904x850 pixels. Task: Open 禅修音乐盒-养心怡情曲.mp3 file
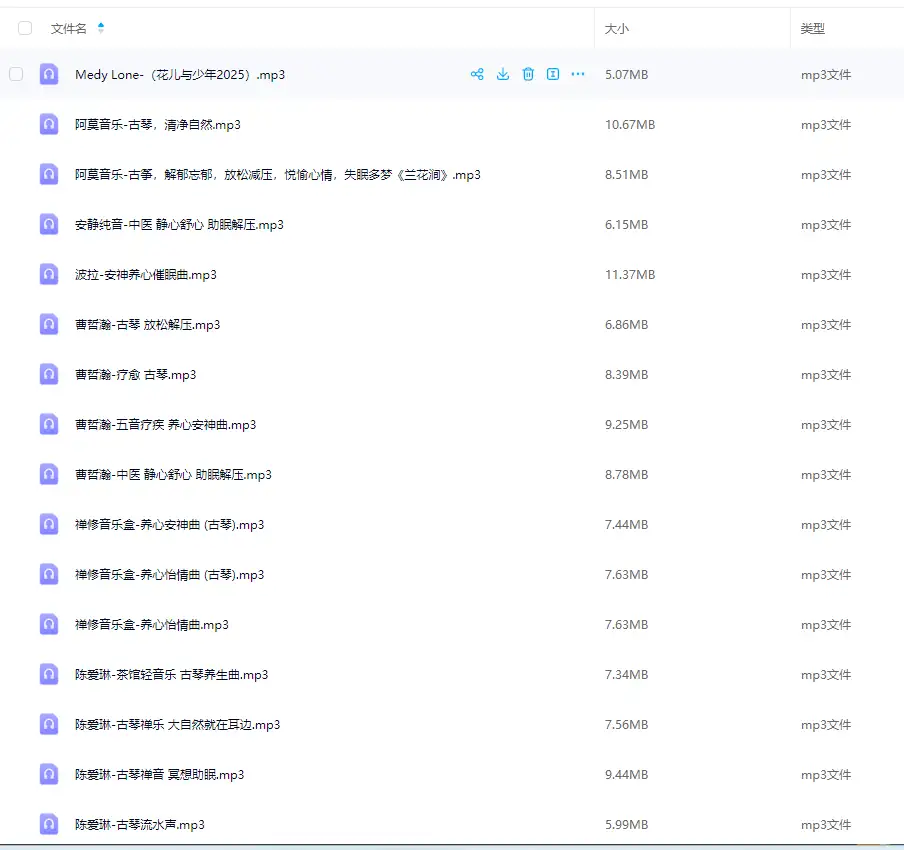click(151, 625)
